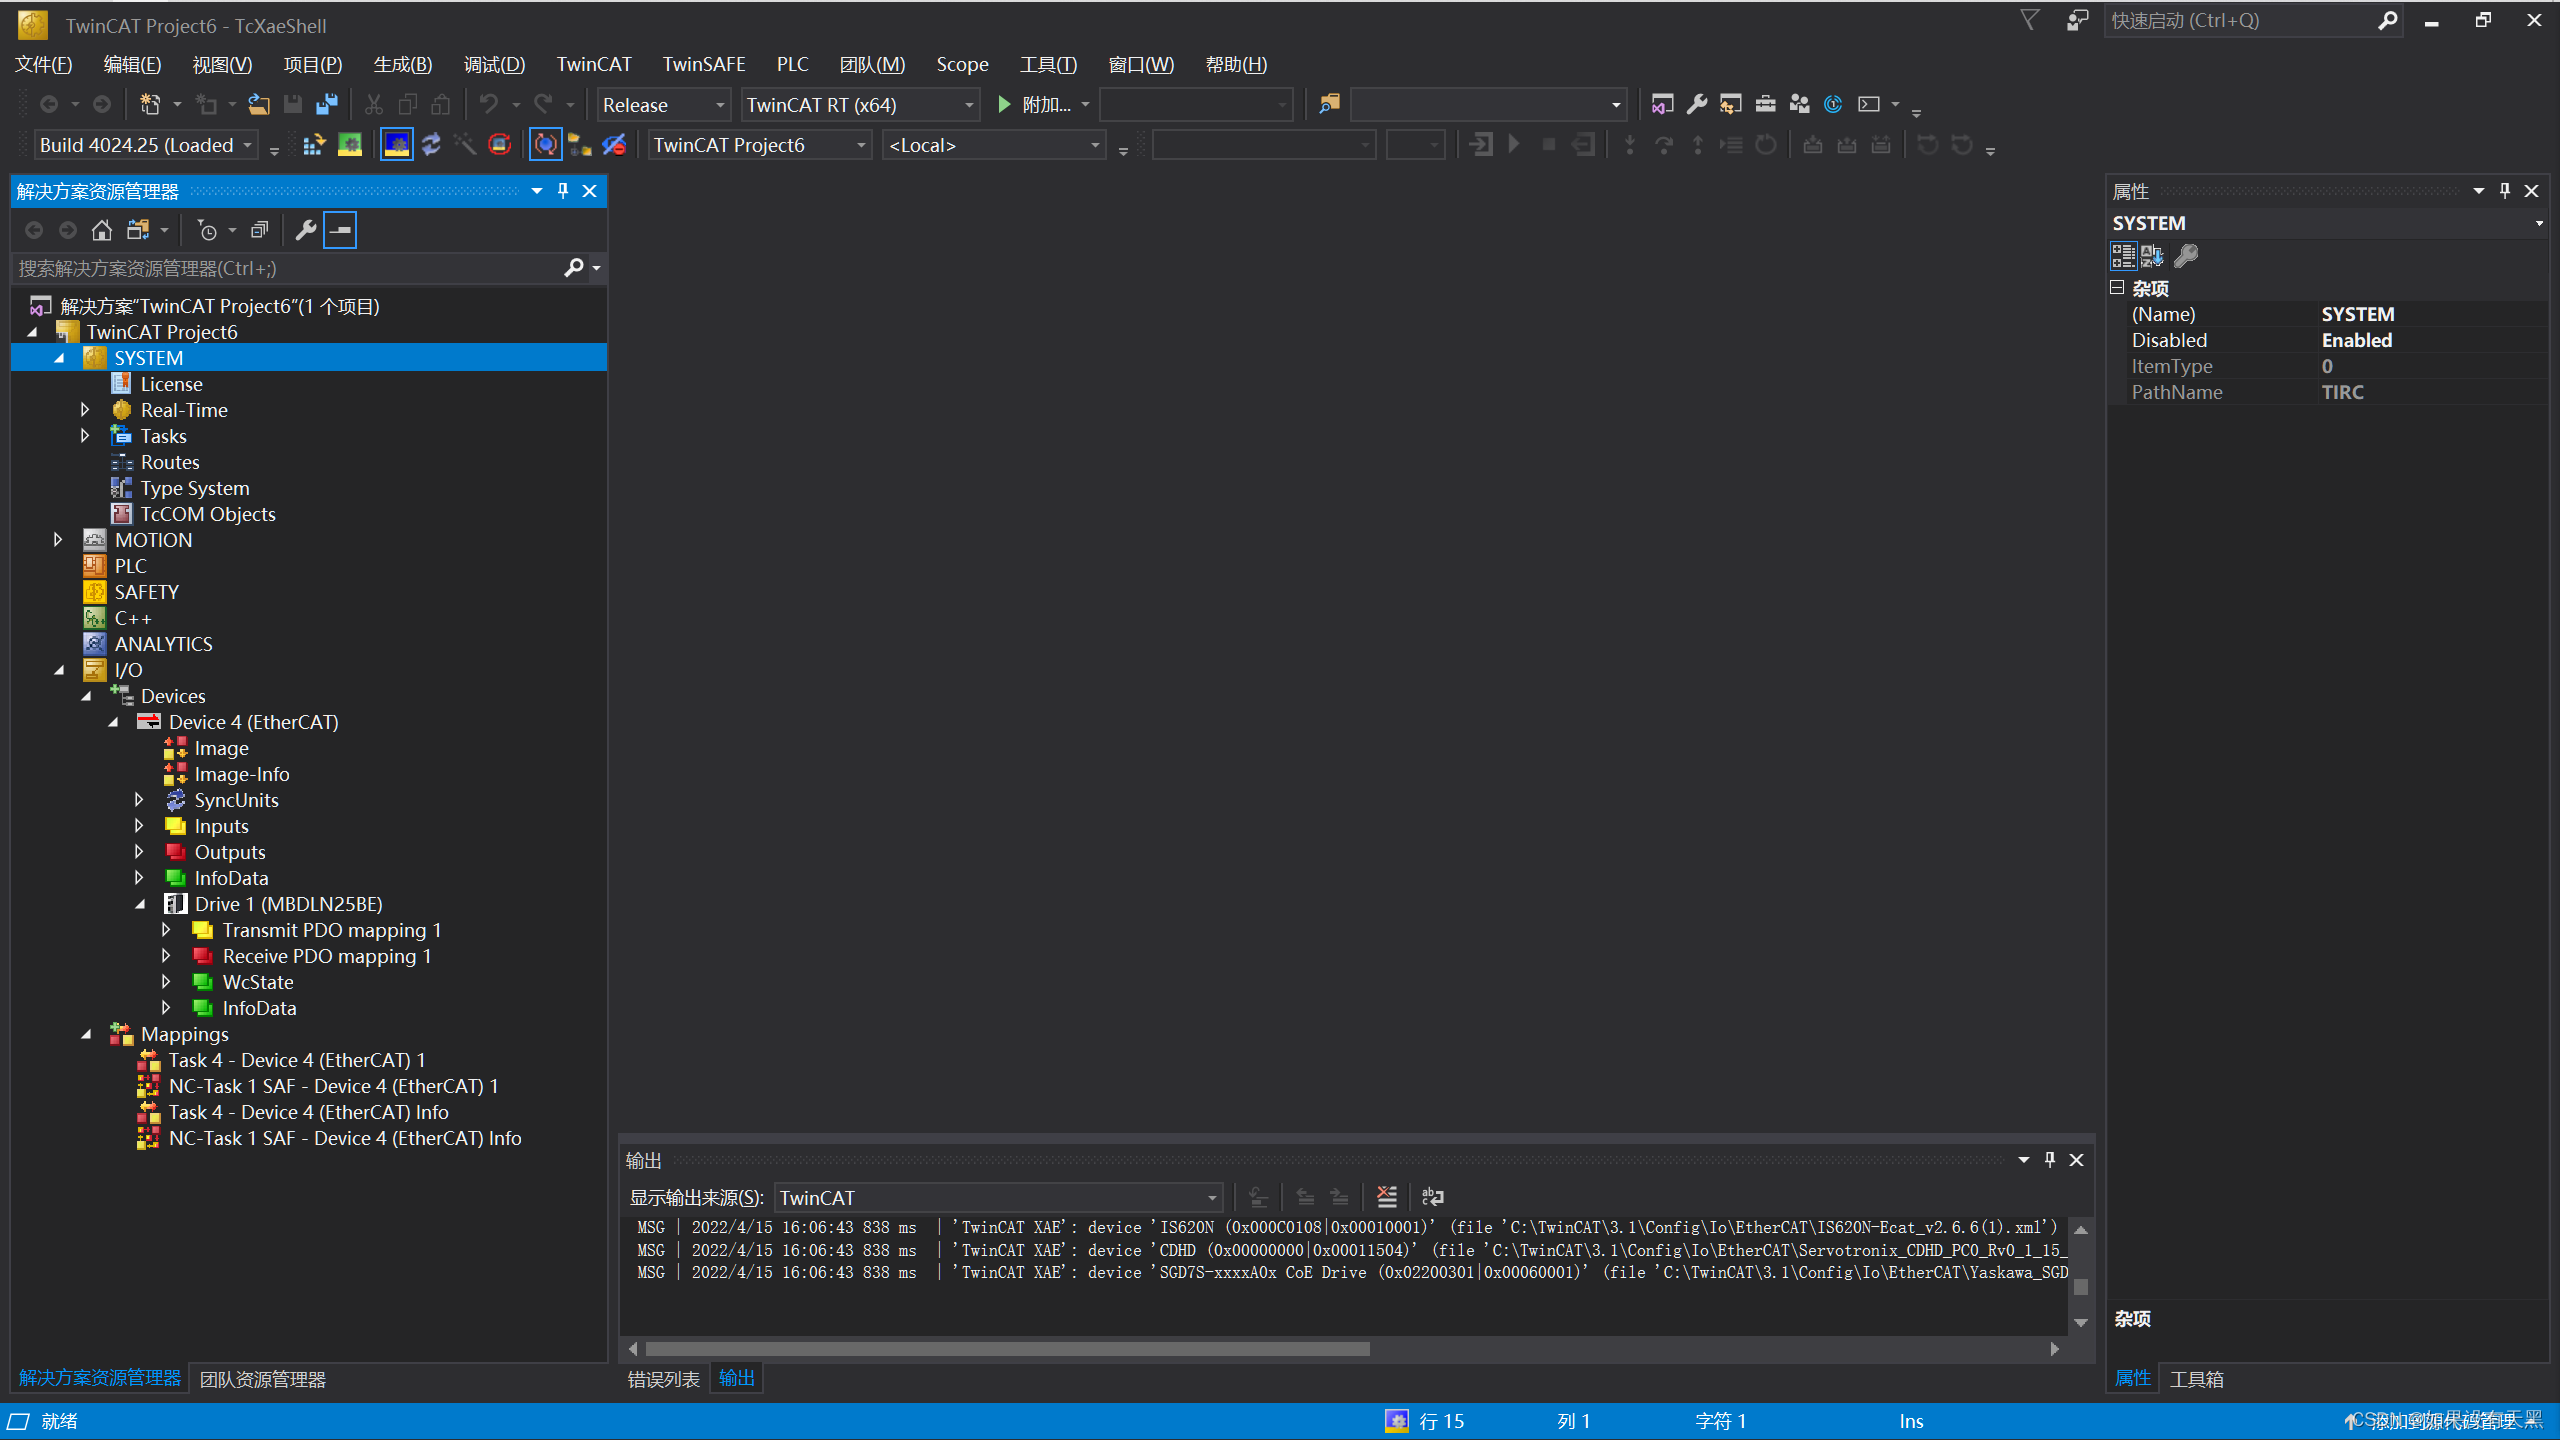Open the Scope menu
The height and width of the screenshot is (1440, 2560).
click(x=962, y=64)
